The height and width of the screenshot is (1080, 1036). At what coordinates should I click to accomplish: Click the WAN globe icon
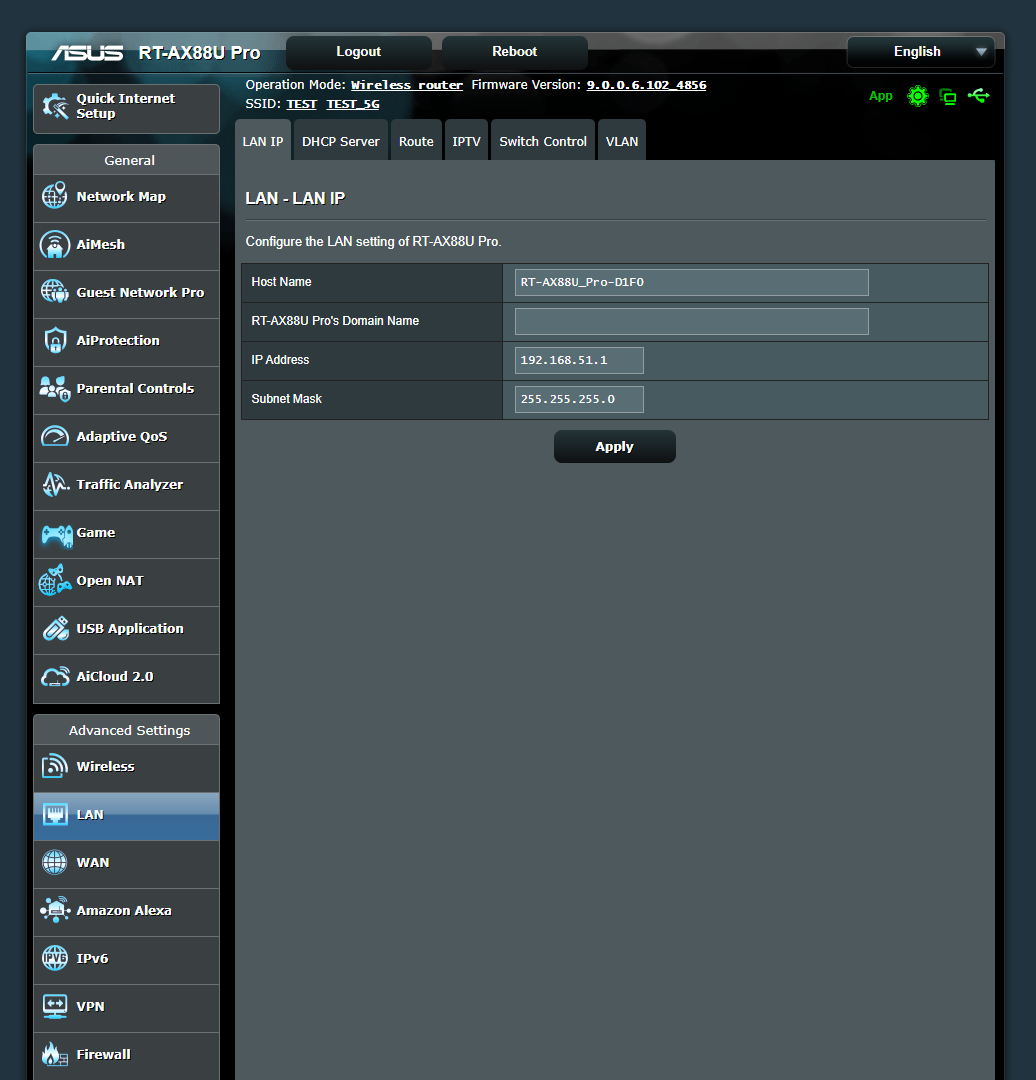pyautogui.click(x=54, y=862)
